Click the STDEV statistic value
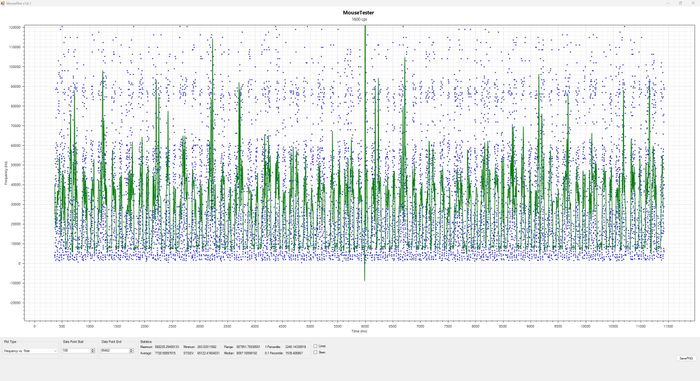This screenshot has height=381, width=700. [207, 353]
